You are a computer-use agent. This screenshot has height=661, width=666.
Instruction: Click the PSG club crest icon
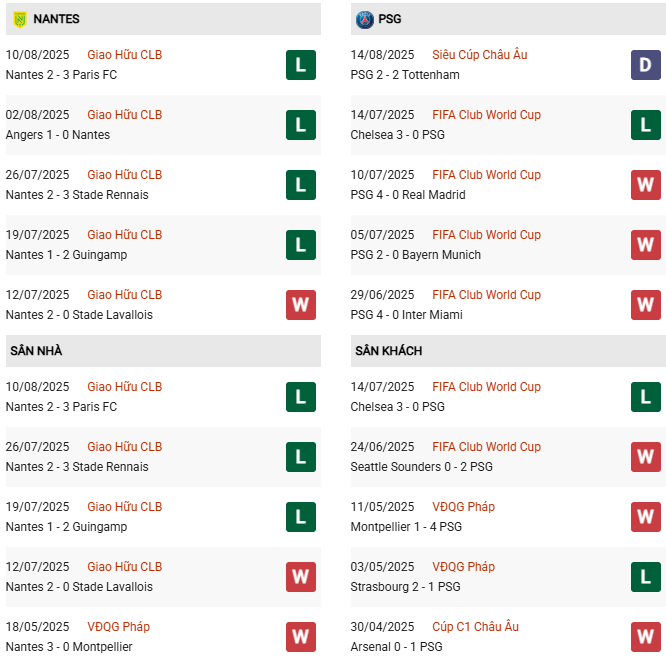364,19
